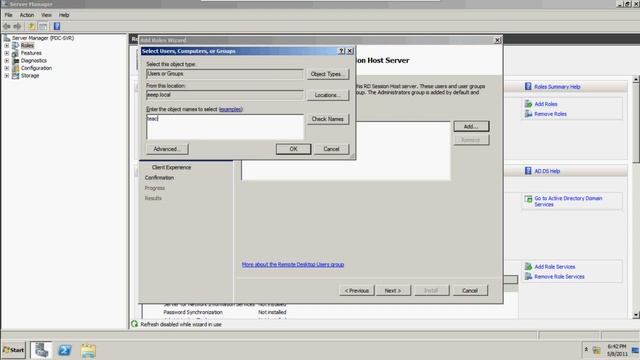Screen dimensions: 640x360
Task: Close the Select Users dialog
Action: tap(350, 51)
